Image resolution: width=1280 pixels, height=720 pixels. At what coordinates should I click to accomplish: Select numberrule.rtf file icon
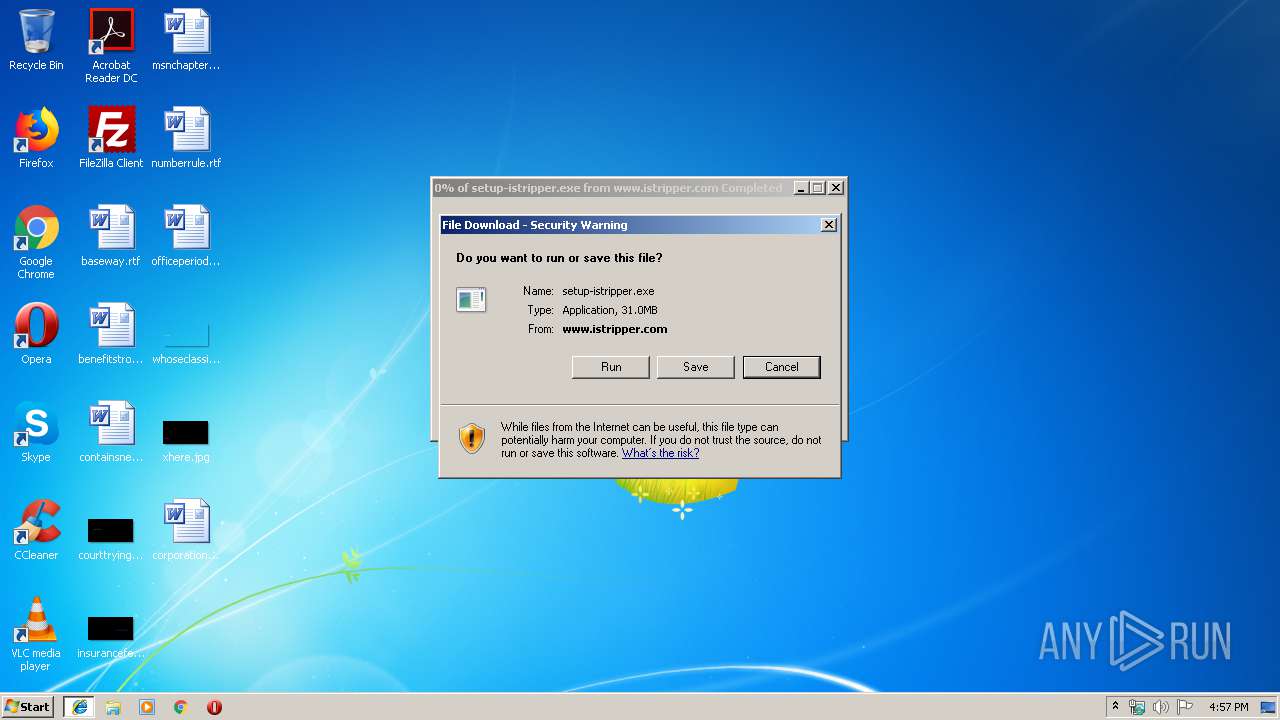pyautogui.click(x=186, y=138)
